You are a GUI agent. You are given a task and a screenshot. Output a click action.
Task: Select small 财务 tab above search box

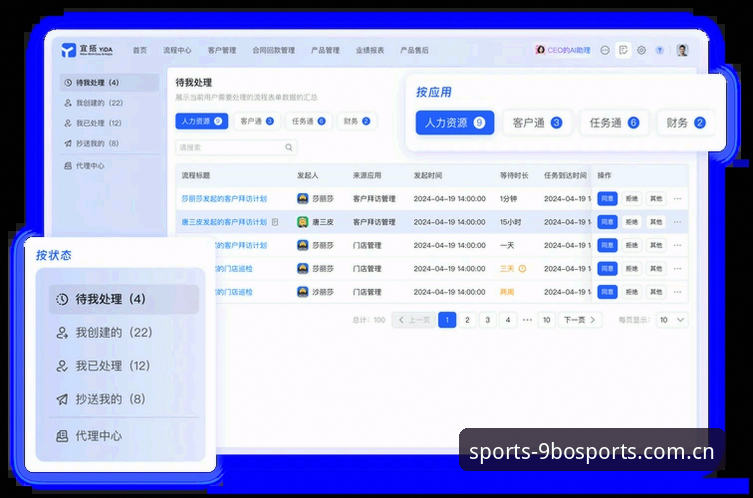pos(357,121)
